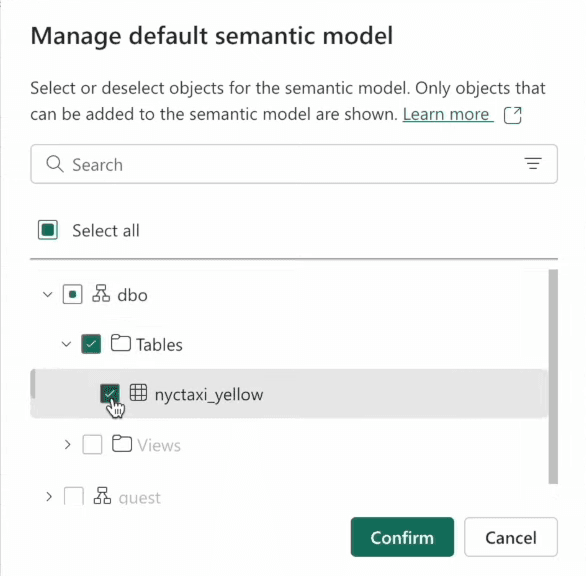Click the Confirm button

(402, 537)
